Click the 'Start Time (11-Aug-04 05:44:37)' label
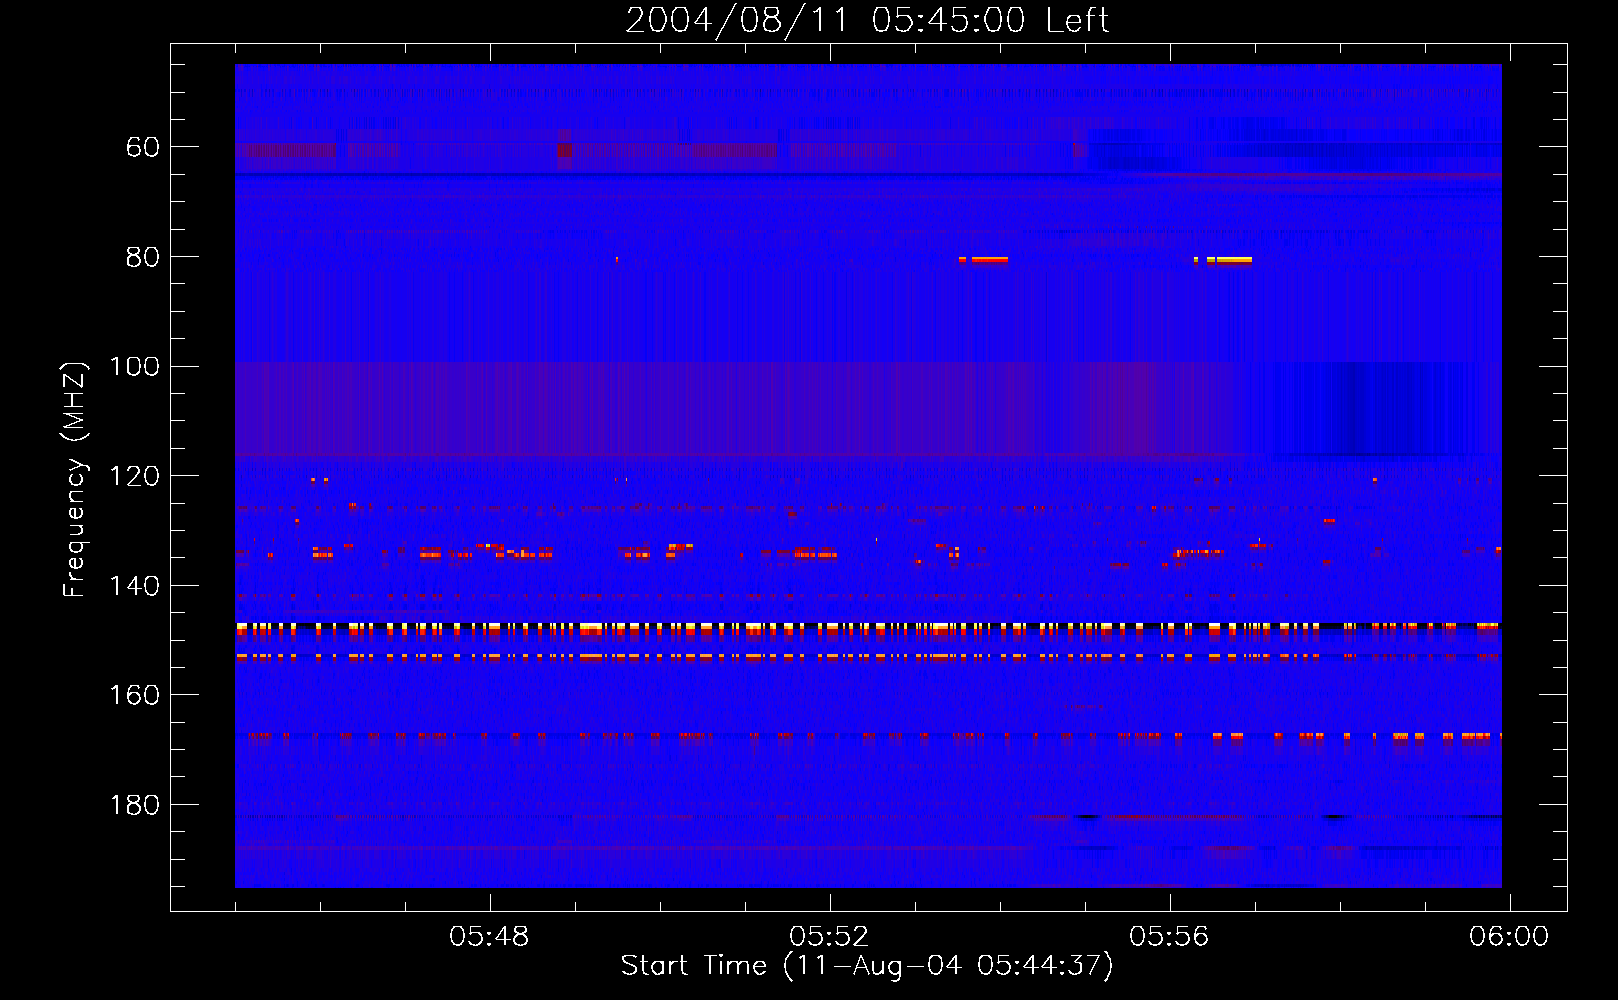1618x1000 pixels. [867, 966]
